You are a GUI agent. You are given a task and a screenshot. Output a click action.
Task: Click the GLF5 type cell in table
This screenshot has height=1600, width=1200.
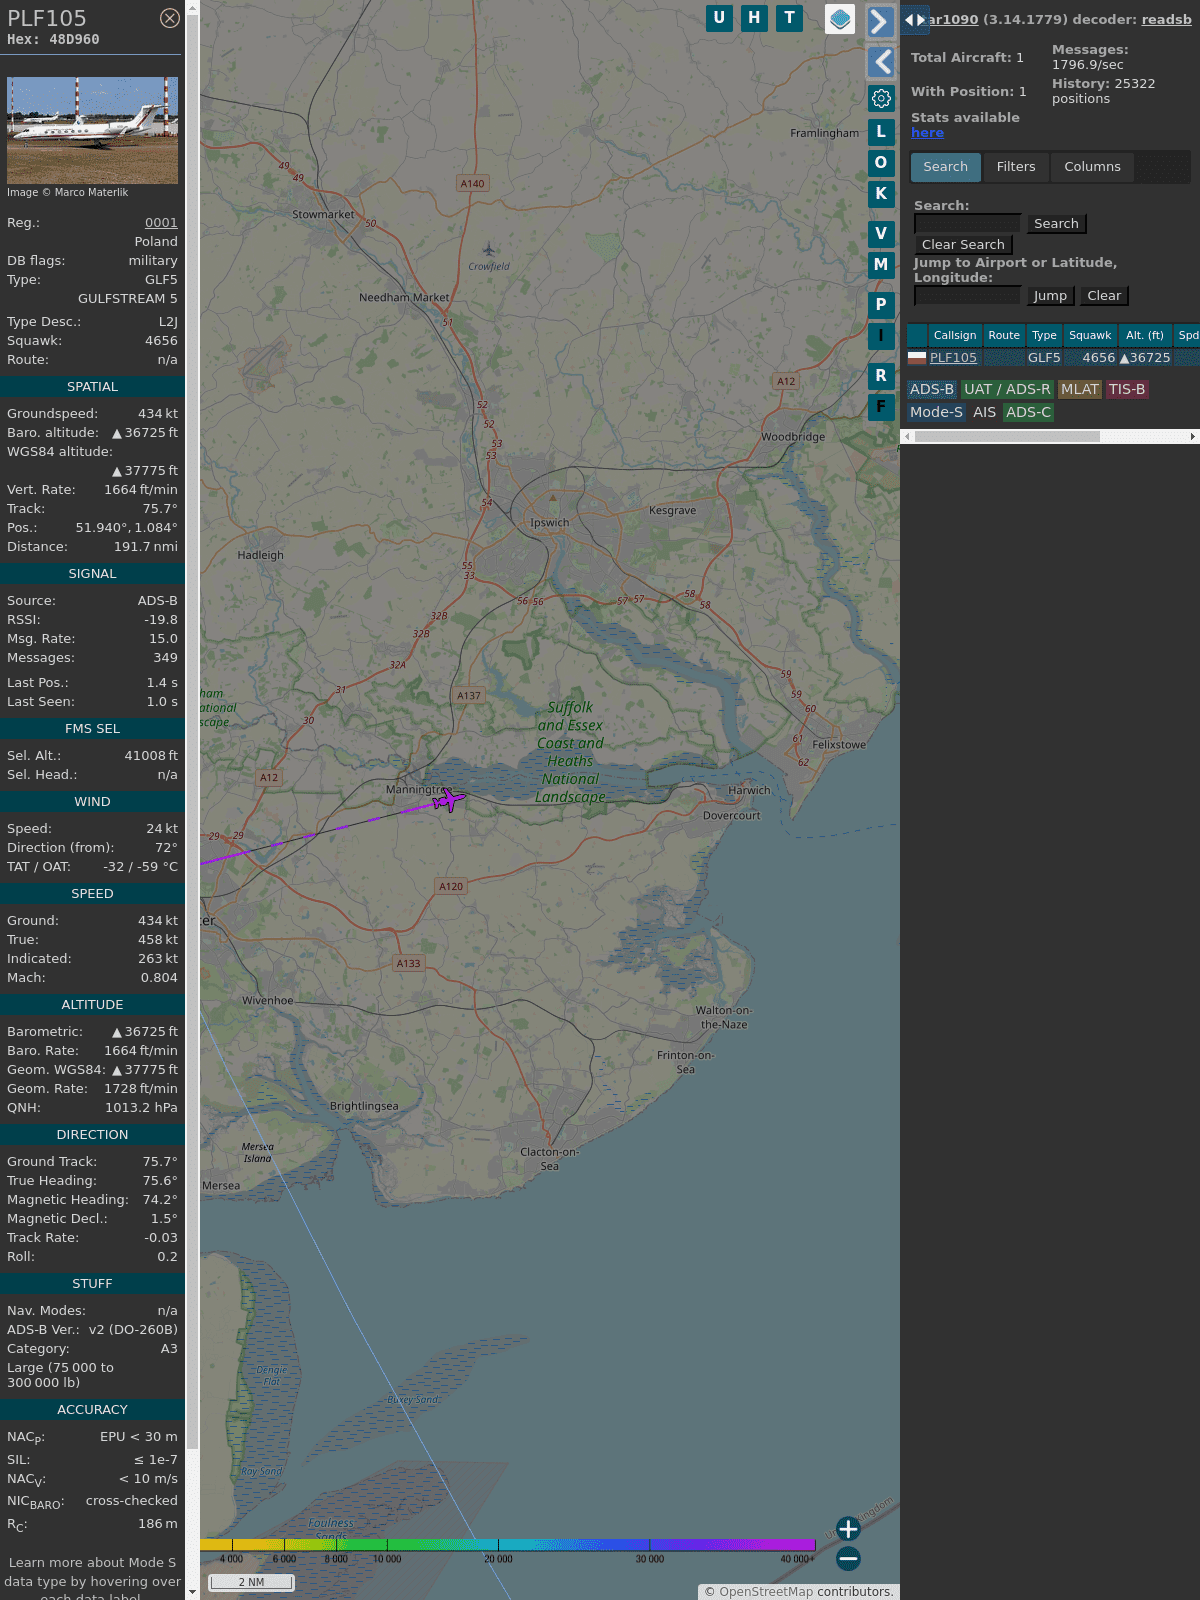click(x=1044, y=358)
